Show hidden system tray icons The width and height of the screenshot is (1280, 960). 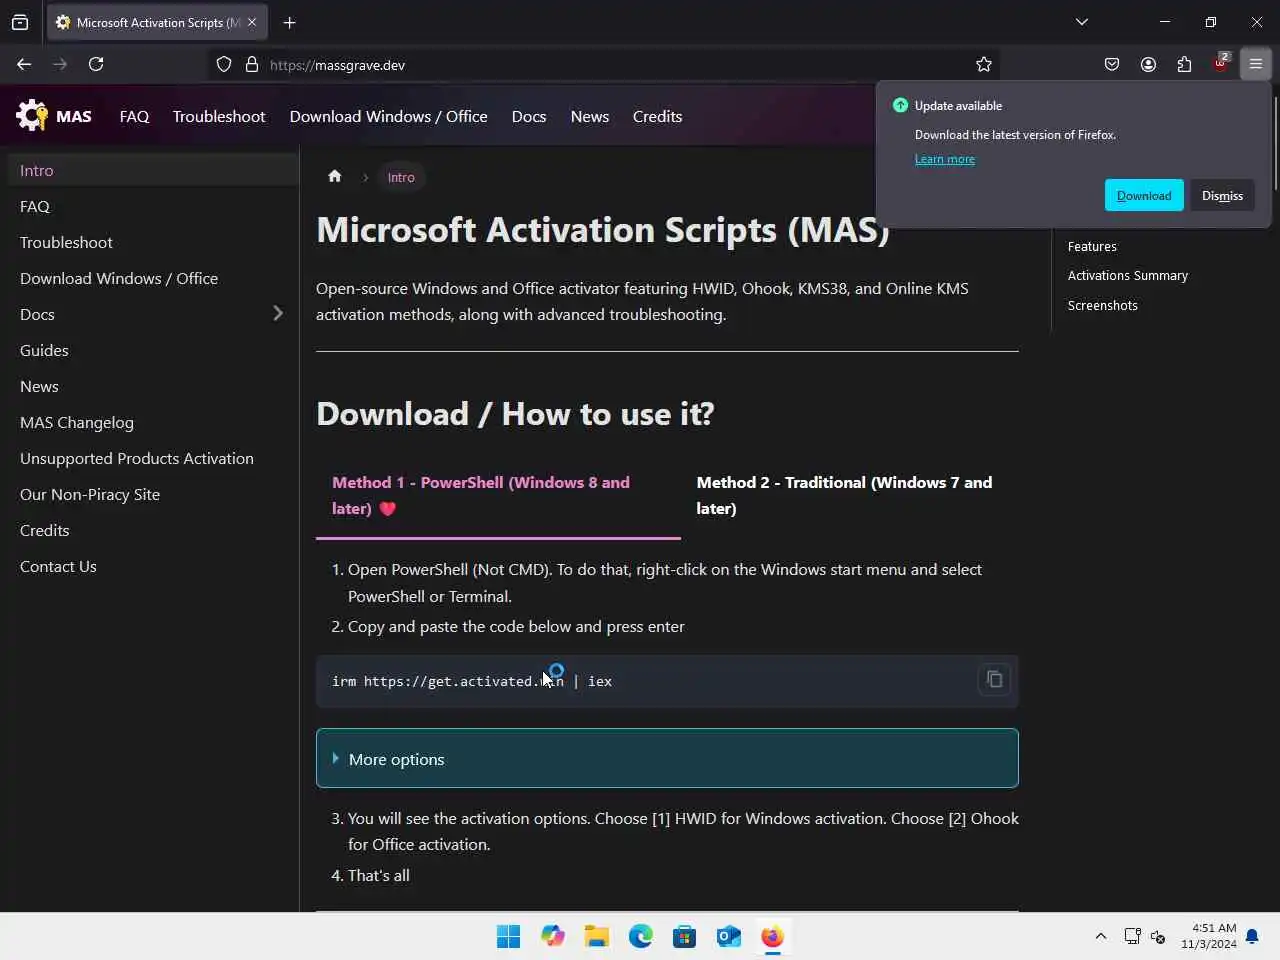[1100, 936]
